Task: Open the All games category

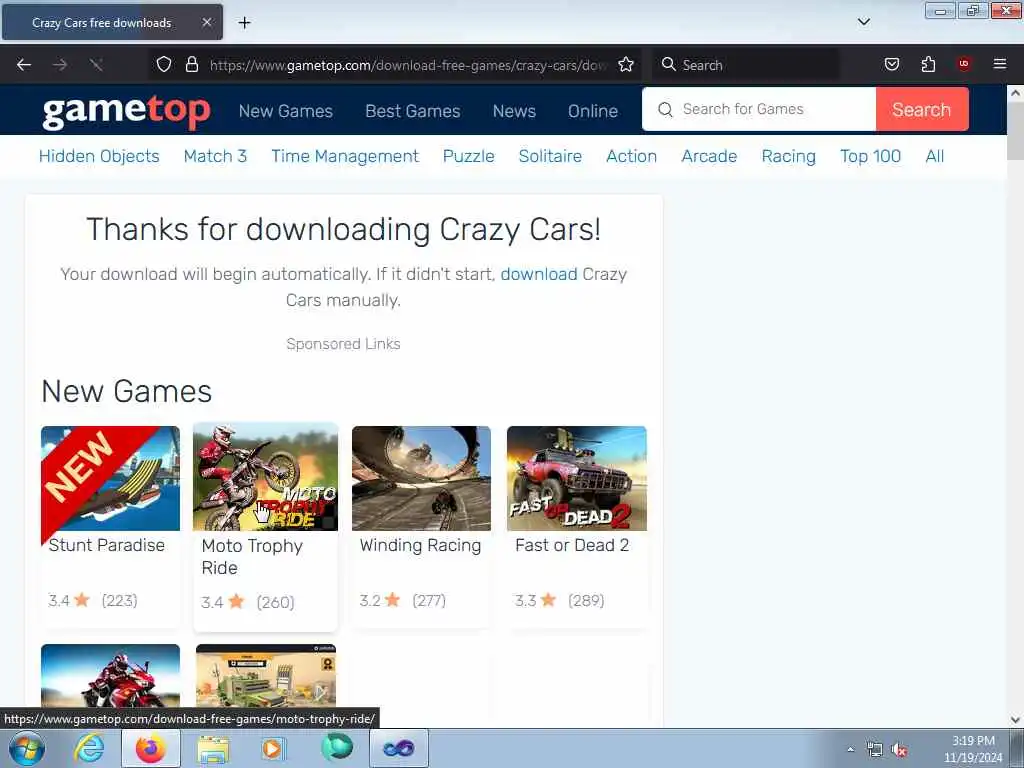Action: tap(935, 156)
